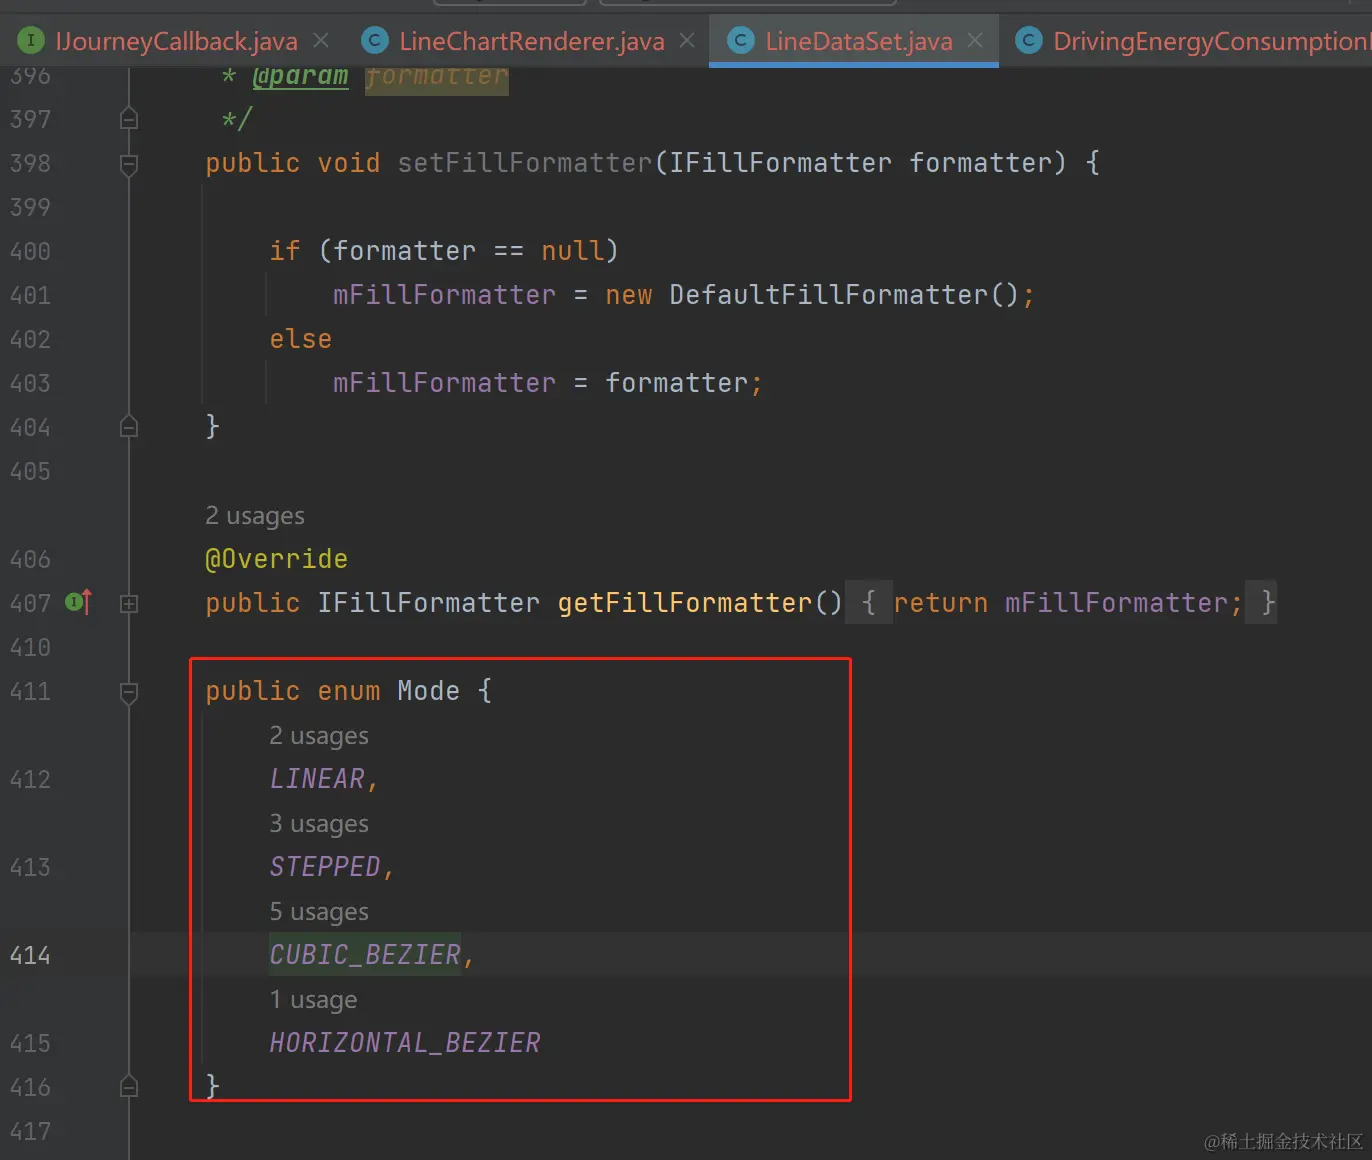This screenshot has height=1160, width=1372.
Task: Open the 2 usages hint above @Override
Action: 255,515
